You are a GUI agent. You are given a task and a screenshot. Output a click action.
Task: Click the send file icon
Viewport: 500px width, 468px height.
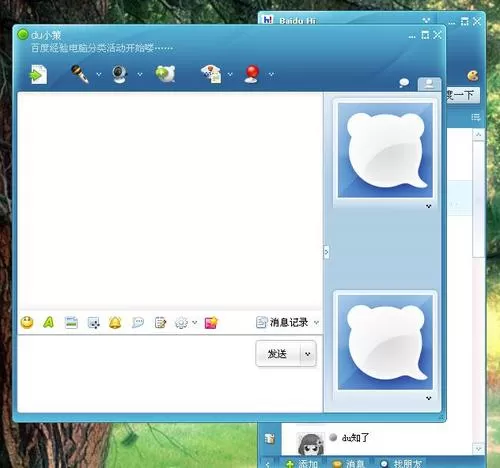click(x=39, y=74)
